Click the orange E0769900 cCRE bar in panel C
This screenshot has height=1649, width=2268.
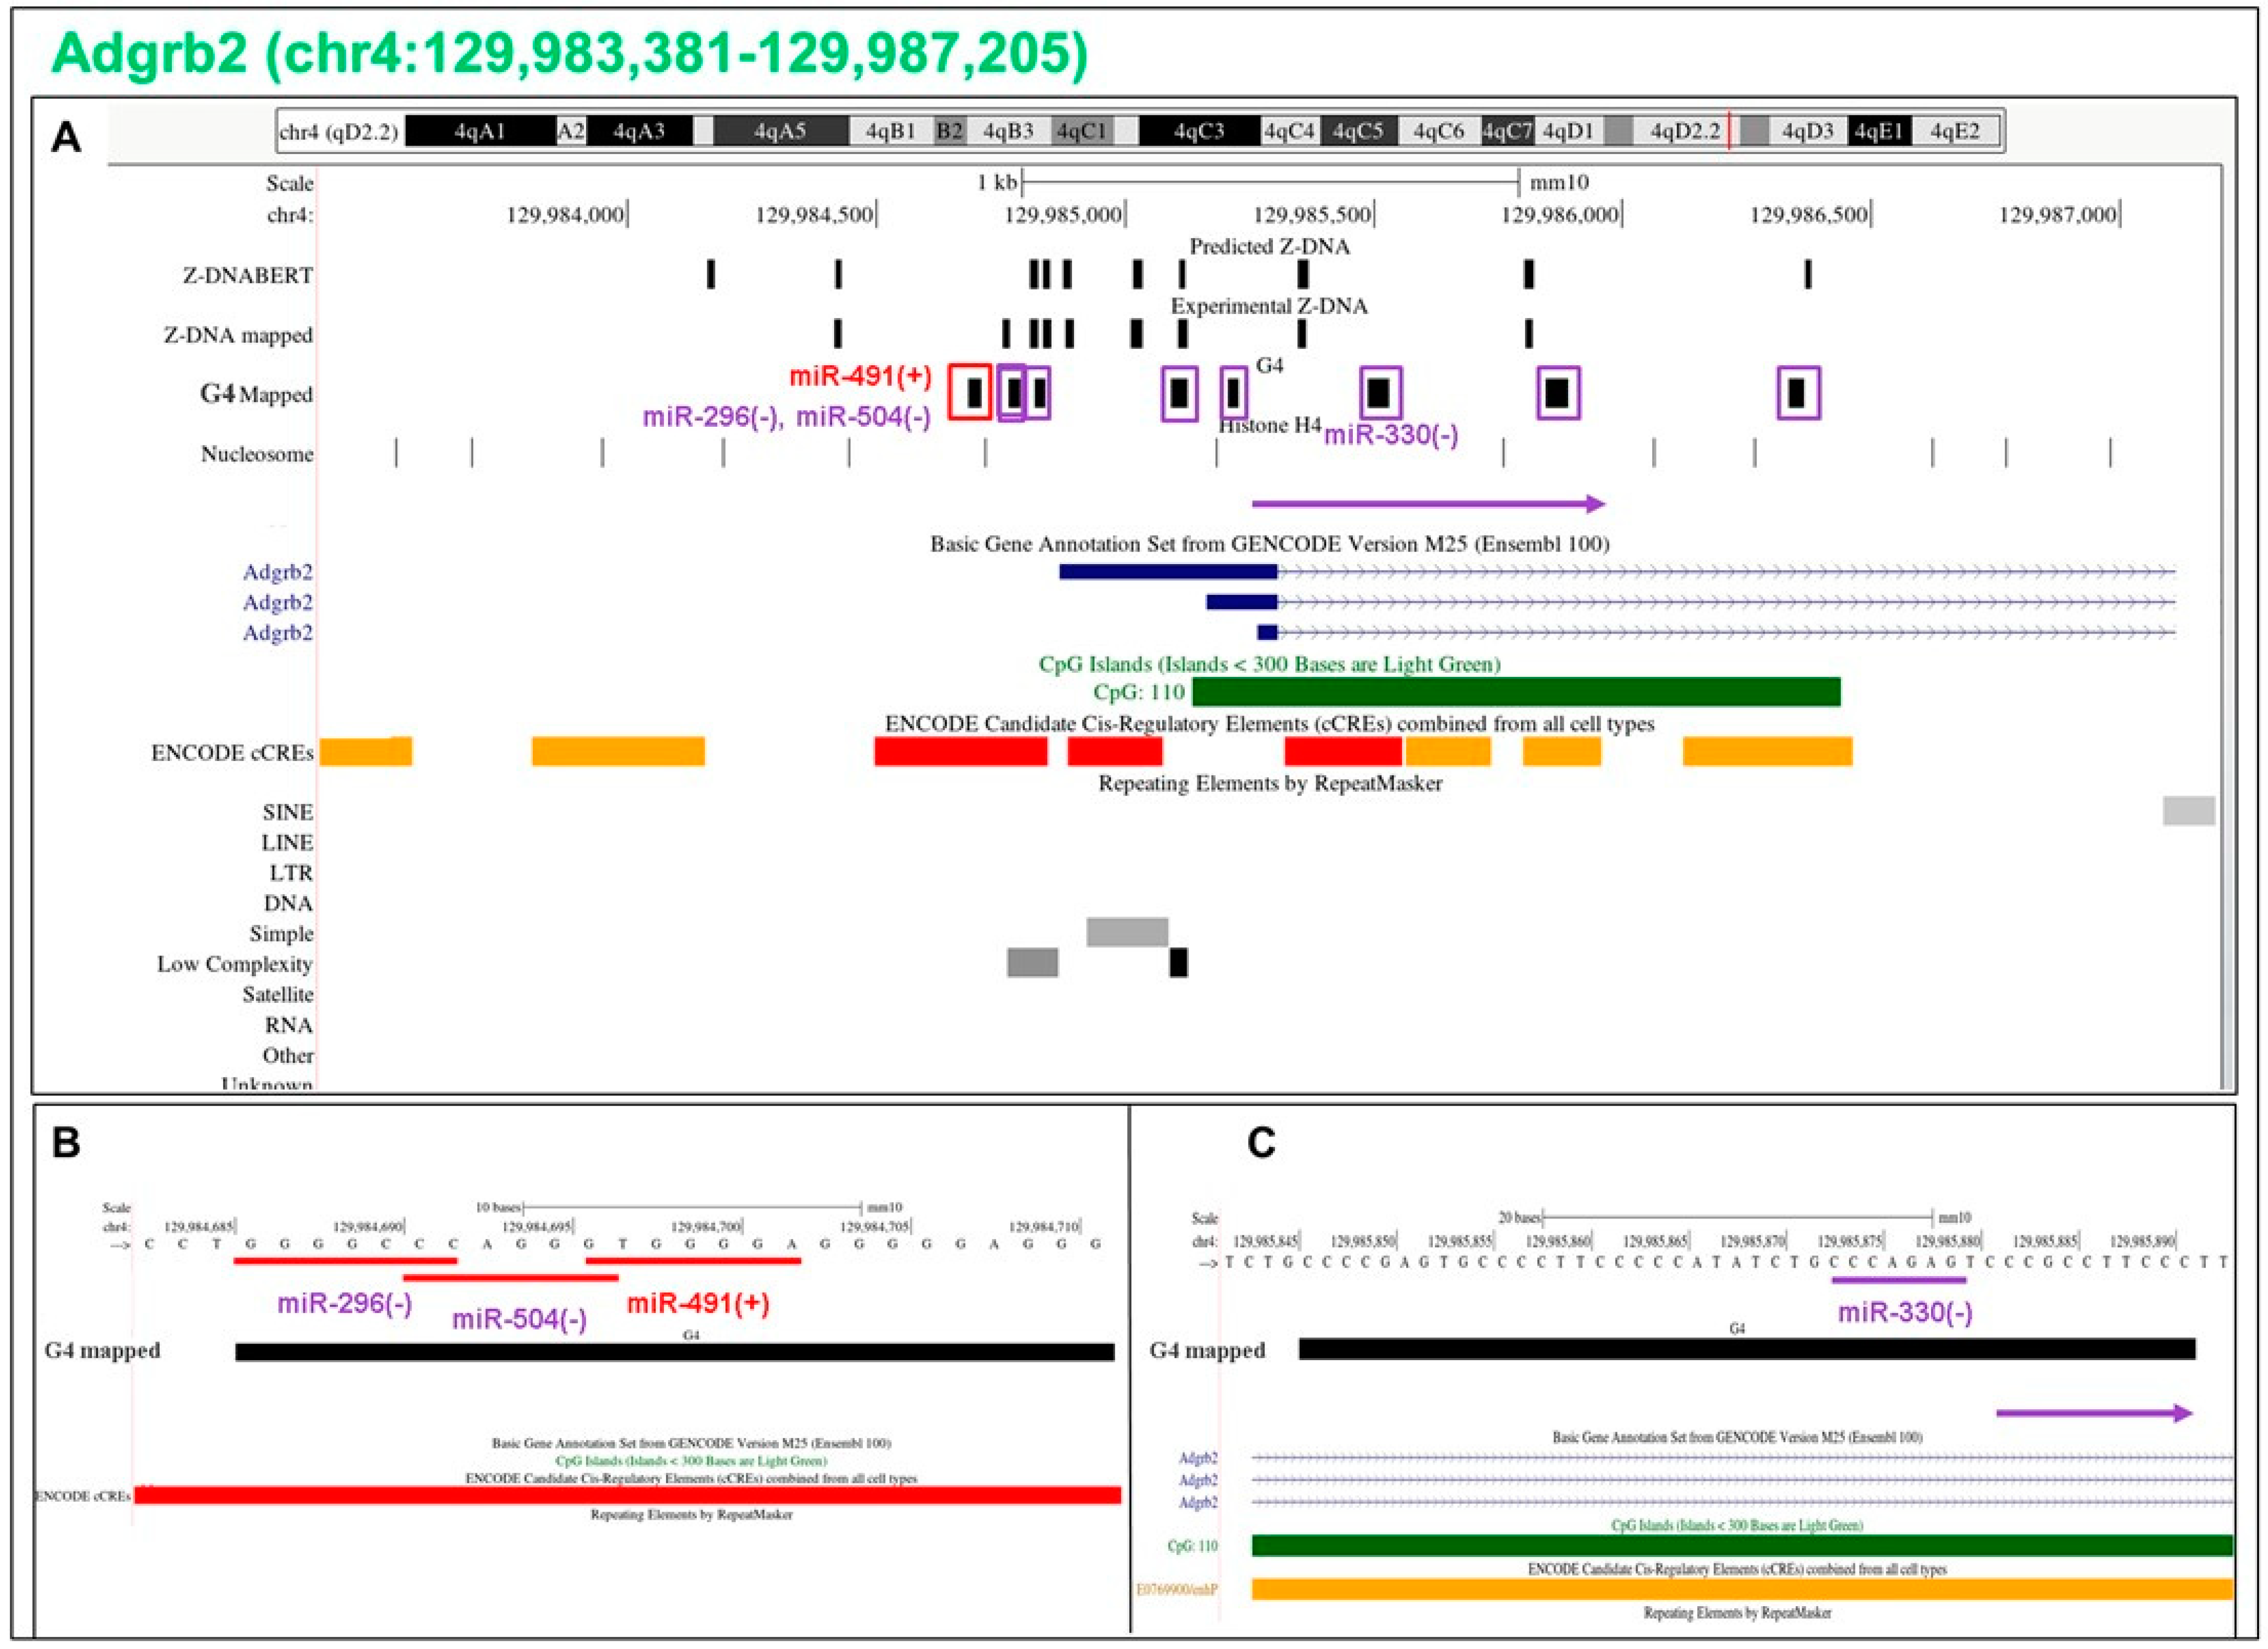click(1741, 1589)
